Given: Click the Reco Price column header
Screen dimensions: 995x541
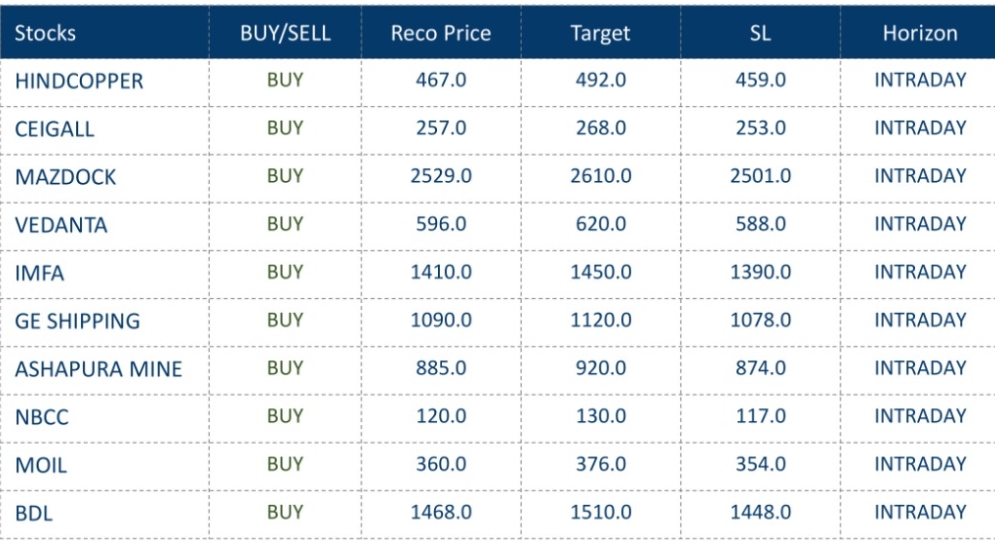Looking at the screenshot, I should pos(441,33).
